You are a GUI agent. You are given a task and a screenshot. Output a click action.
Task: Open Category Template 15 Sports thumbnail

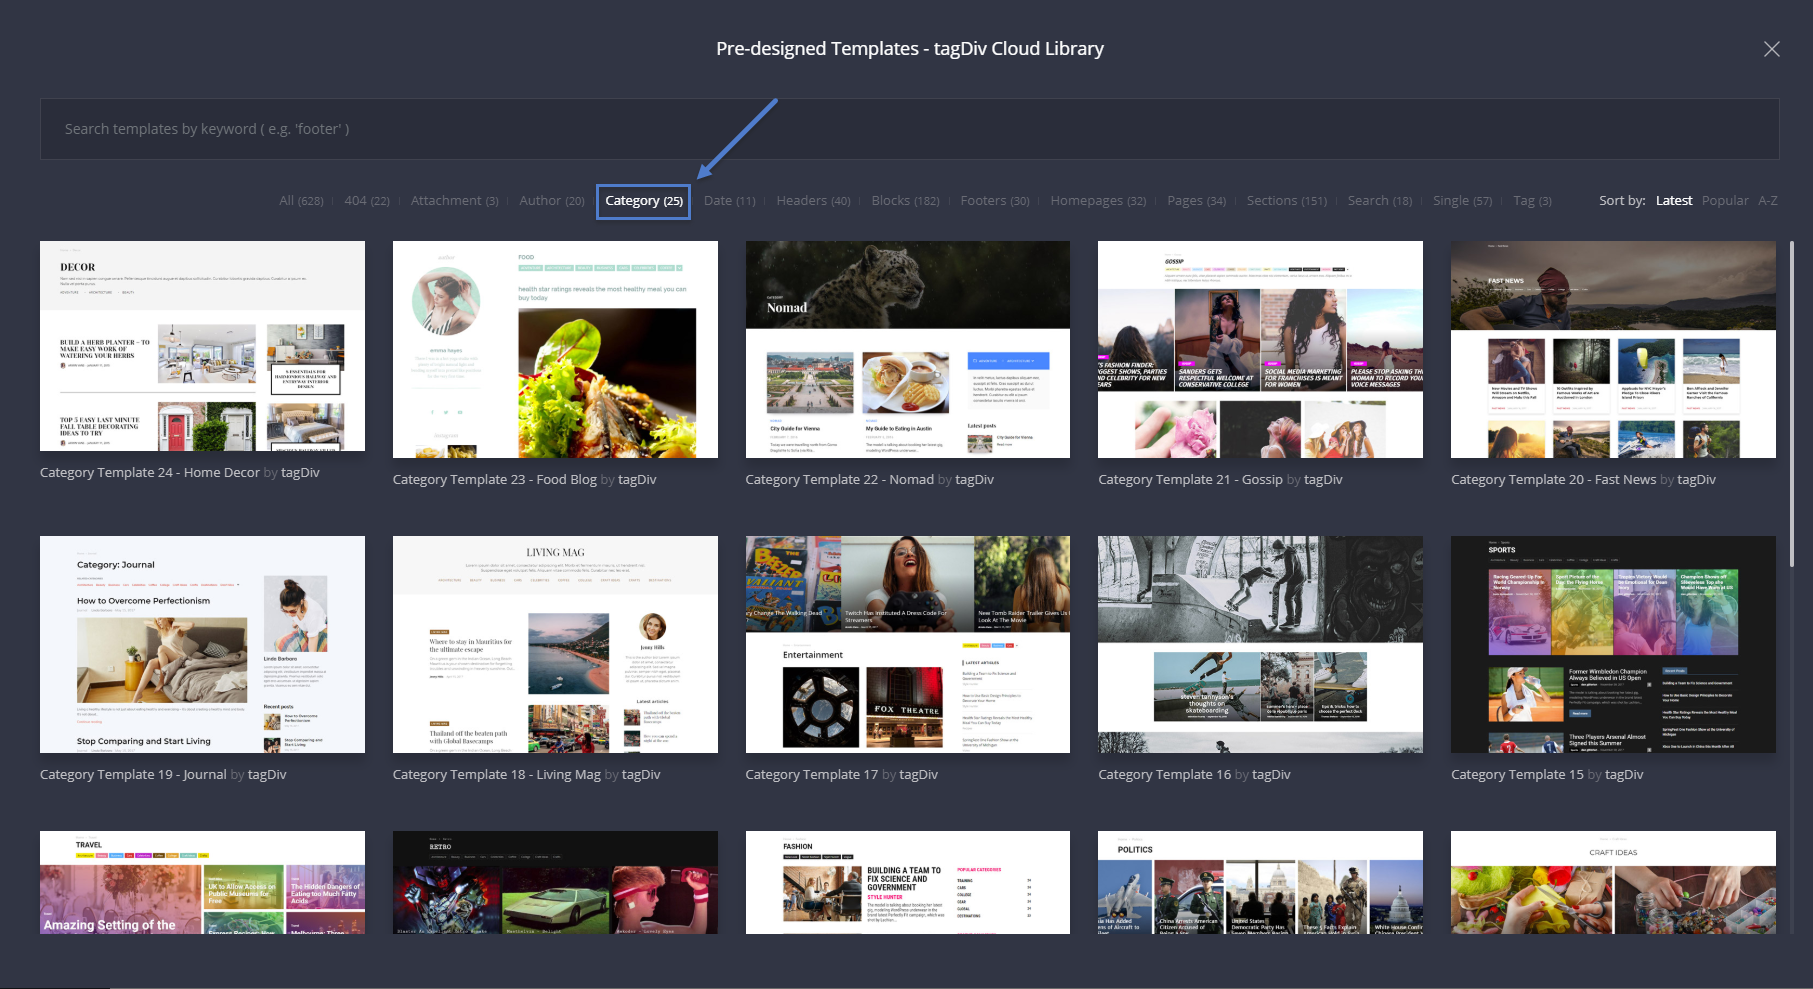pos(1613,644)
